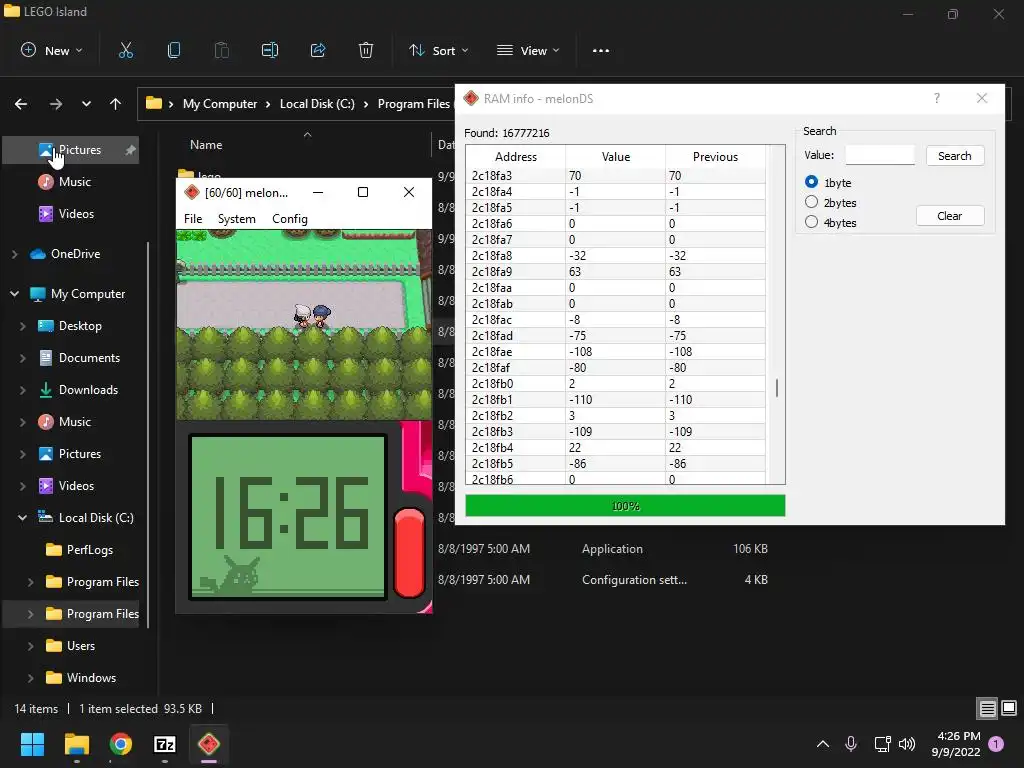This screenshot has width=1024, height=768.
Task: Click the microphone tray icon
Action: [851, 744]
